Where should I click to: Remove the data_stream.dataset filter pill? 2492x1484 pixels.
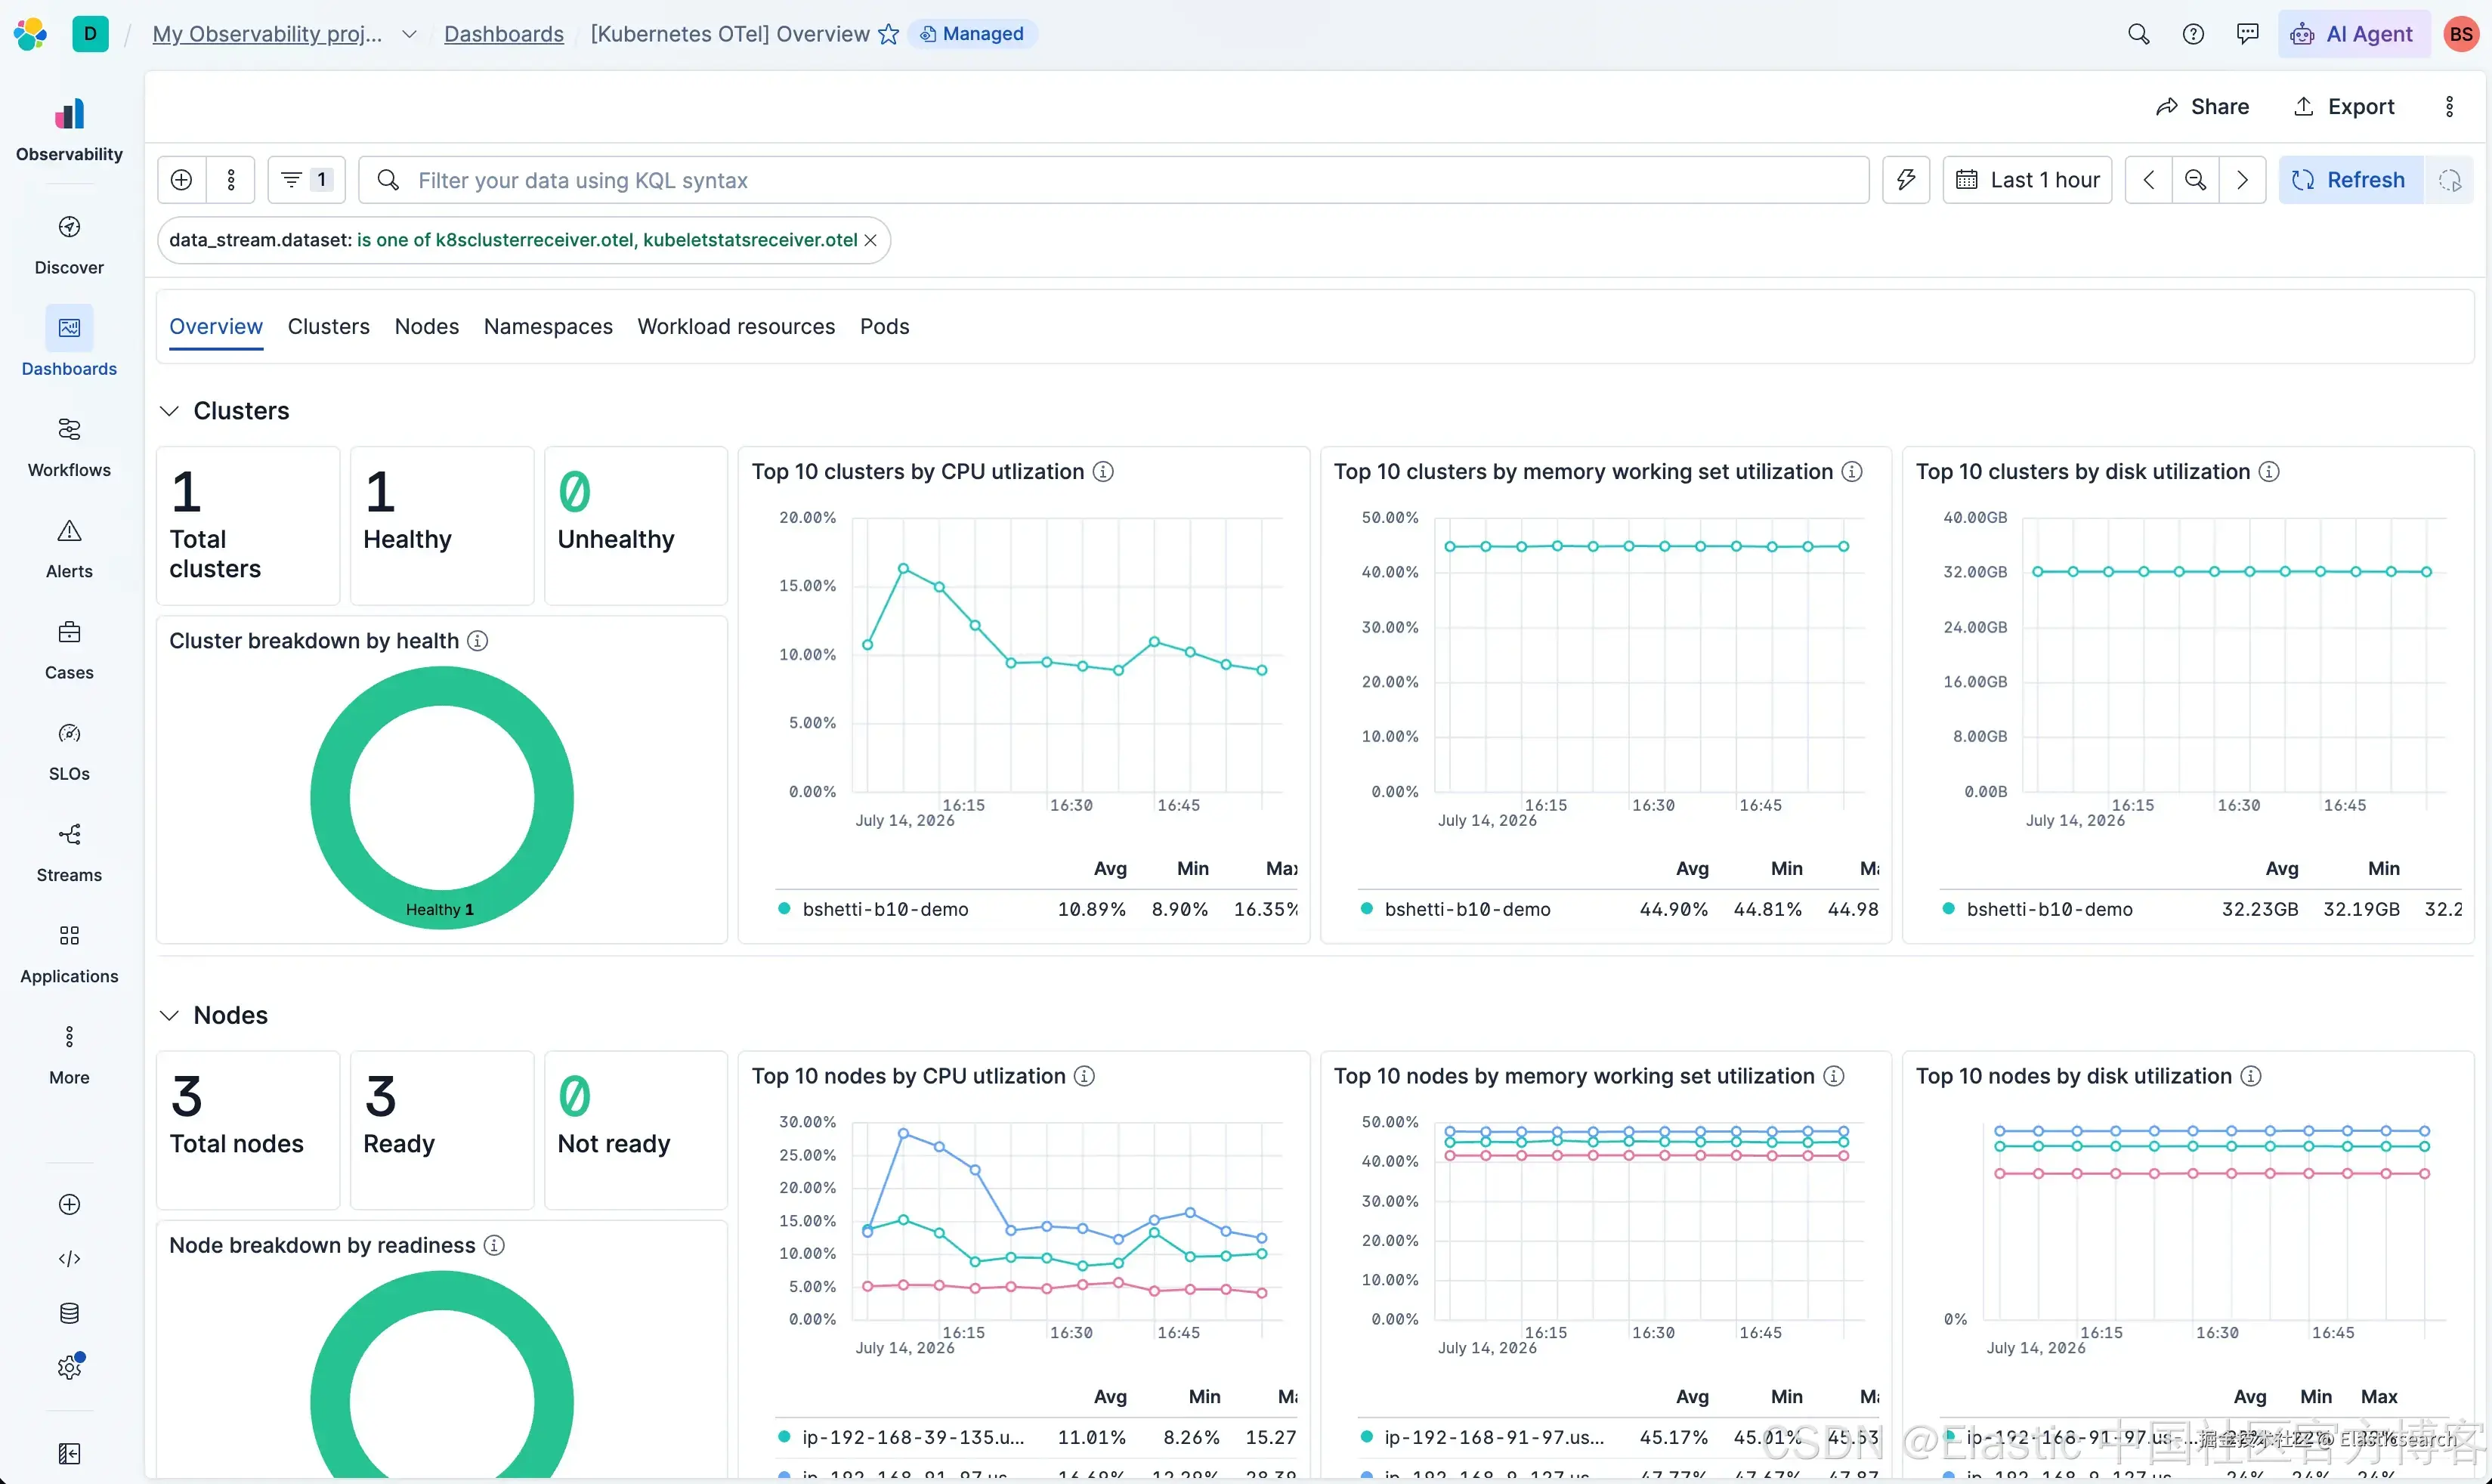[x=871, y=240]
